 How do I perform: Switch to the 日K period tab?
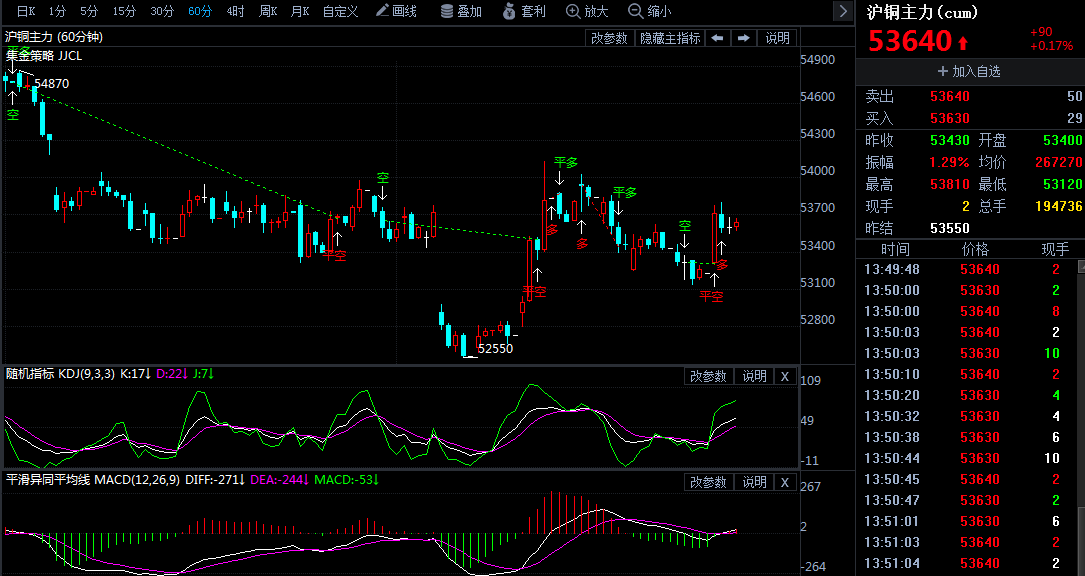tap(26, 11)
